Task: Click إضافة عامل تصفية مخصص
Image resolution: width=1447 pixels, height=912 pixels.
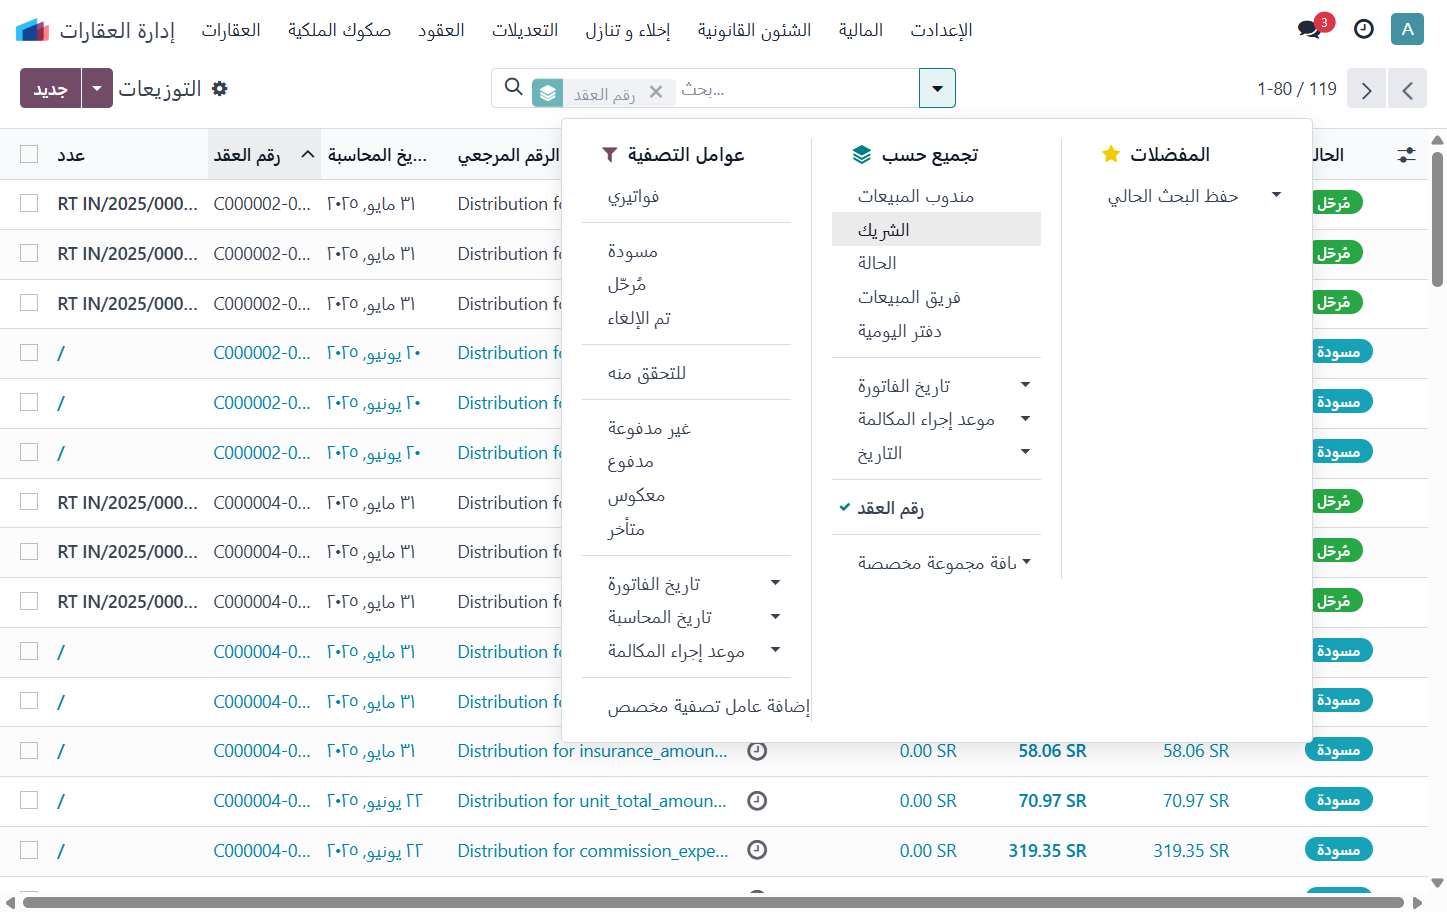Action: 708,706
